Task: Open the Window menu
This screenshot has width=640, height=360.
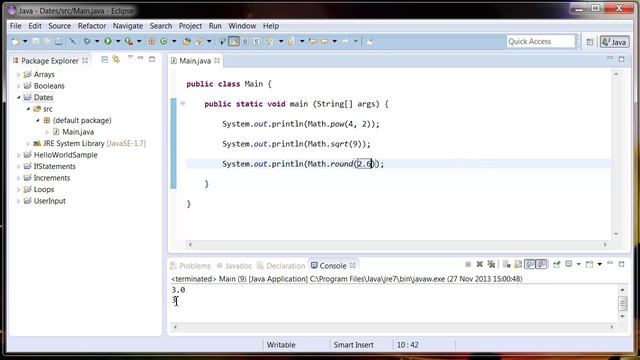Action: (x=242, y=26)
